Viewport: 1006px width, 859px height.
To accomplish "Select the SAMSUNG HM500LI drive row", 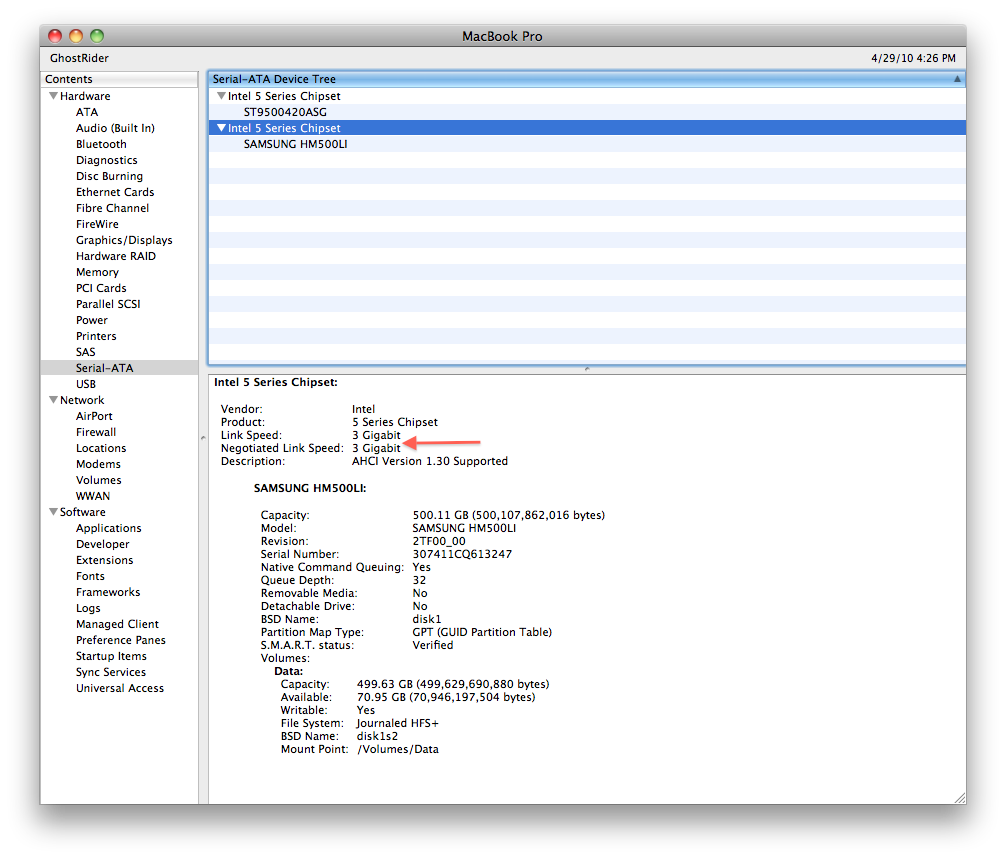I will point(586,144).
